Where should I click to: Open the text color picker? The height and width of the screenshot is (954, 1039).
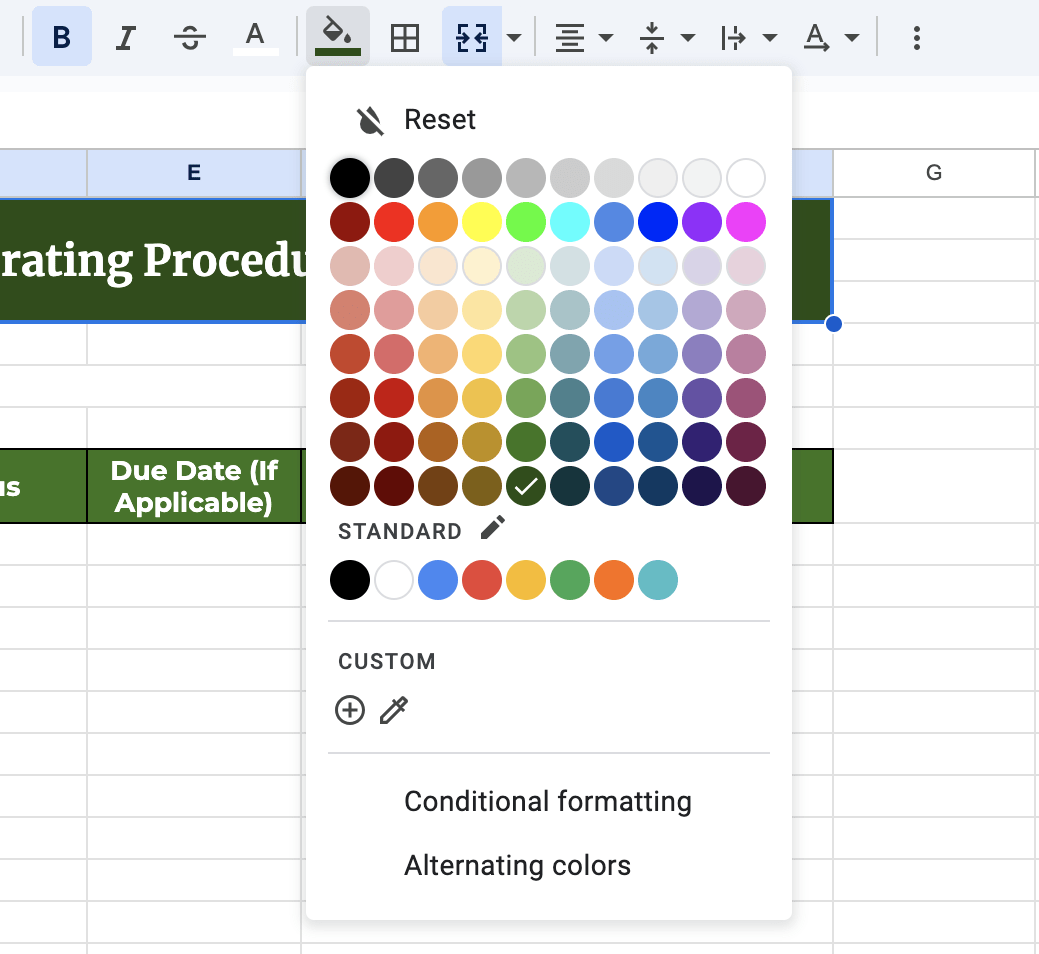click(255, 38)
